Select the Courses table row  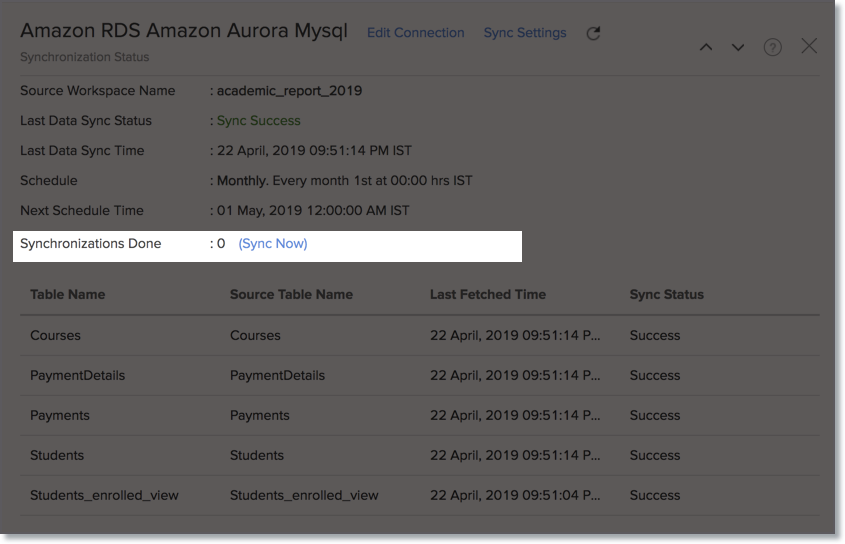(420, 335)
